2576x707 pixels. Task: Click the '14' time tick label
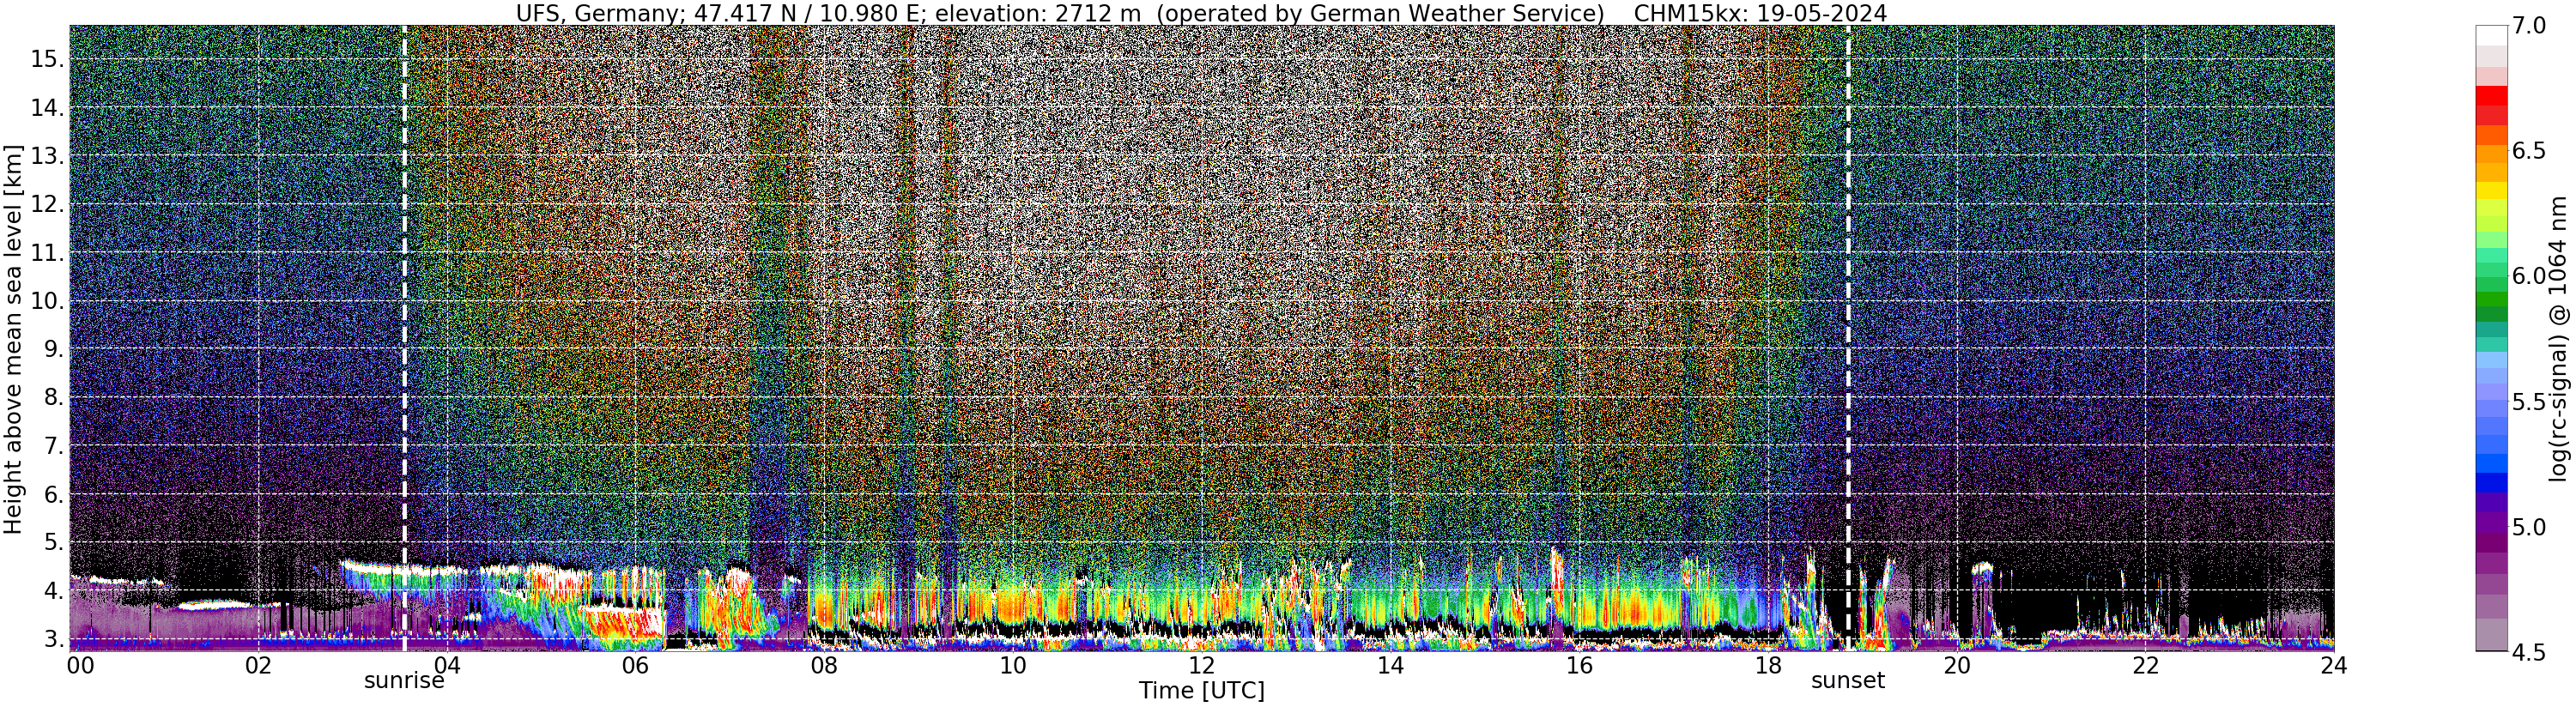coord(1390,666)
